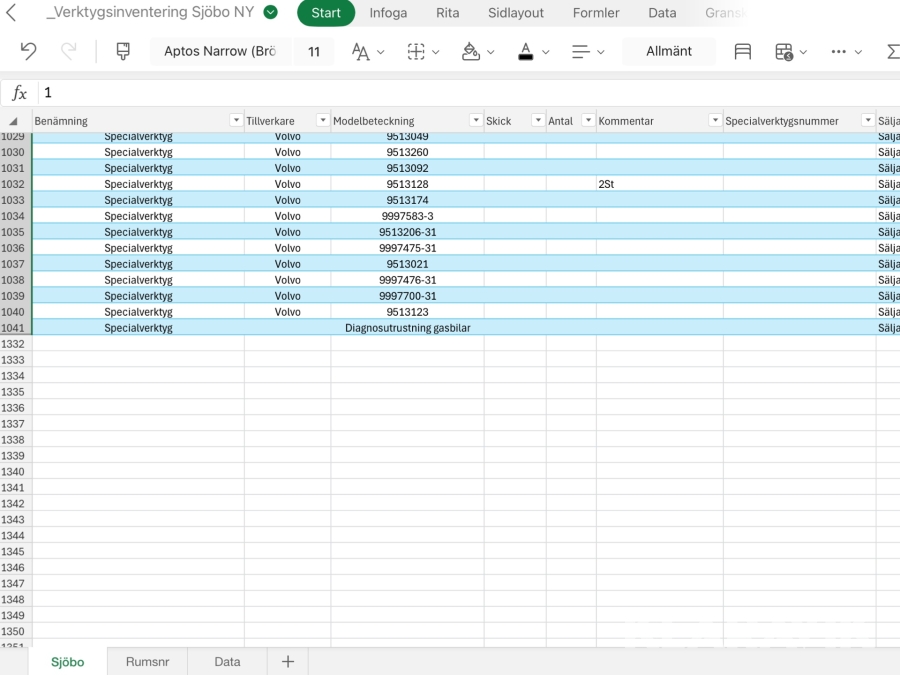
Task: Click the cell styles icon
Action: click(743, 51)
